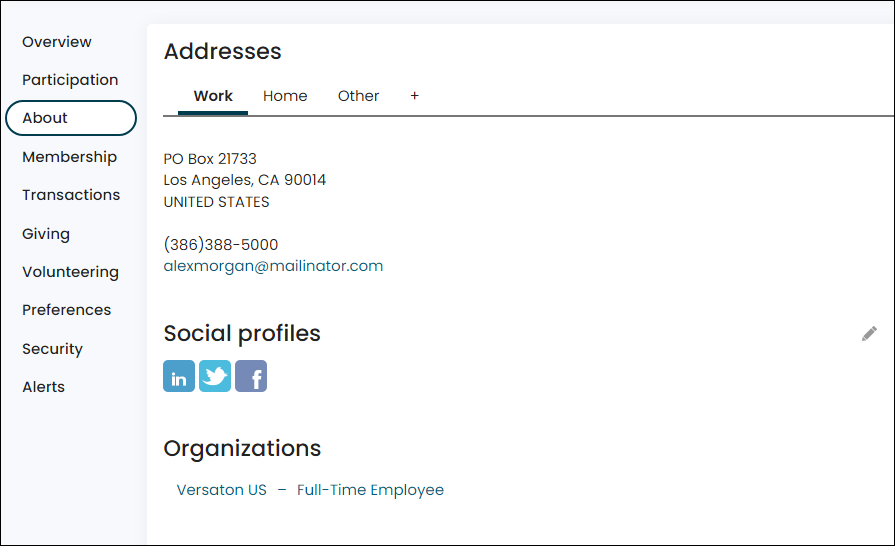Click the Full-Time Employee link
Screen dimensions: 895x546
(370, 490)
